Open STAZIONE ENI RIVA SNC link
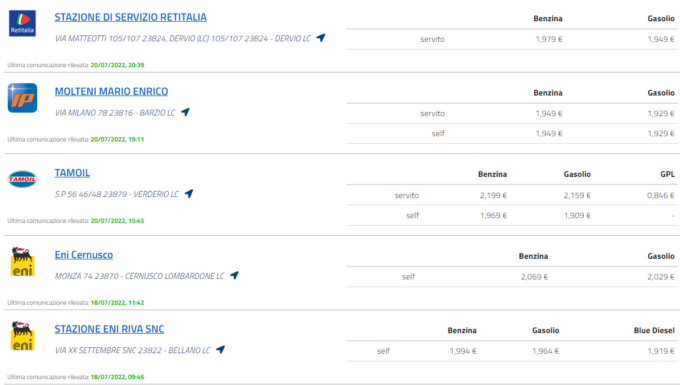 (109, 329)
